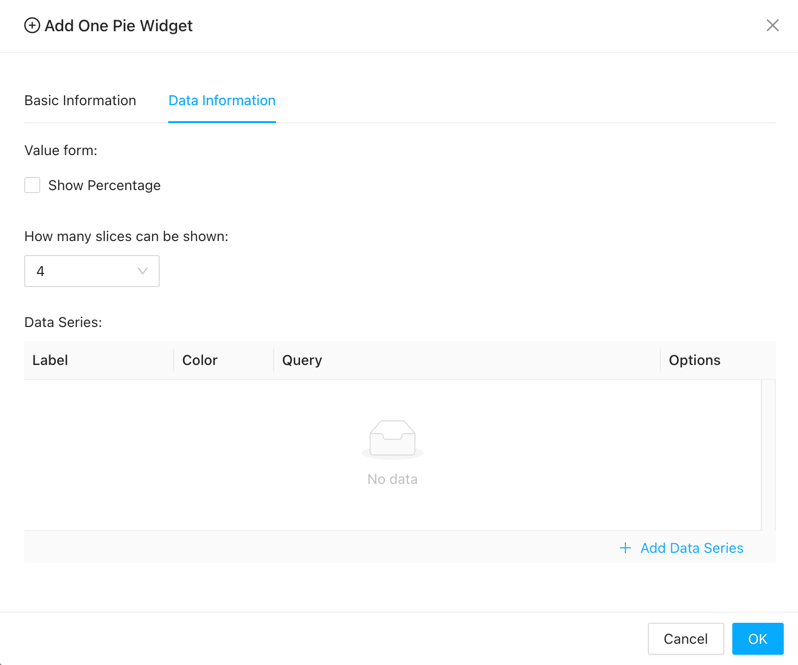Click the Query column header
The image size is (798, 665).
(x=302, y=360)
